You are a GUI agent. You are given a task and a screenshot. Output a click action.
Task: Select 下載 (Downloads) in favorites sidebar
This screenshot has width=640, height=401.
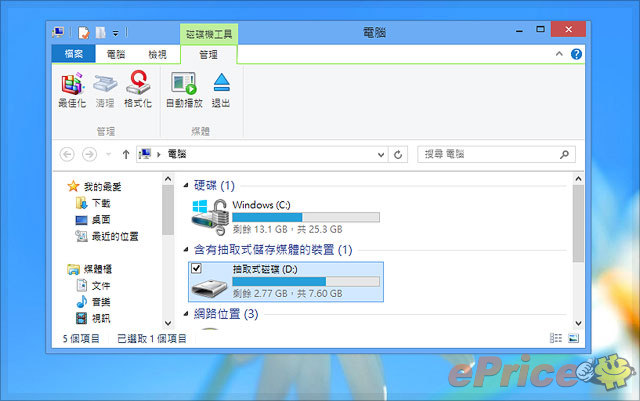click(100, 203)
